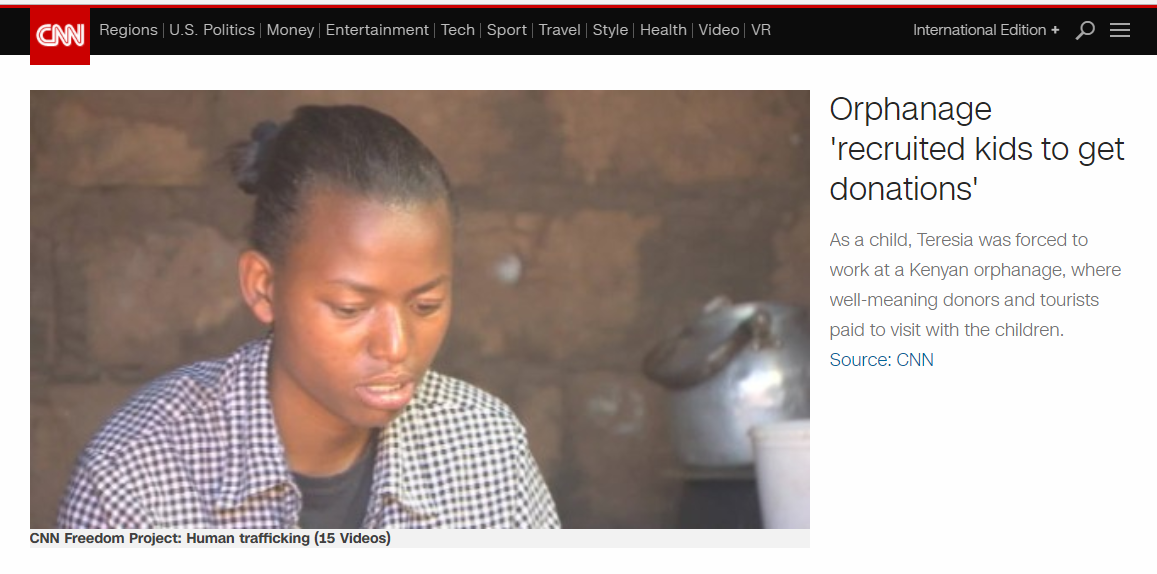
Task: Select Style in the top navigation
Action: (610, 30)
